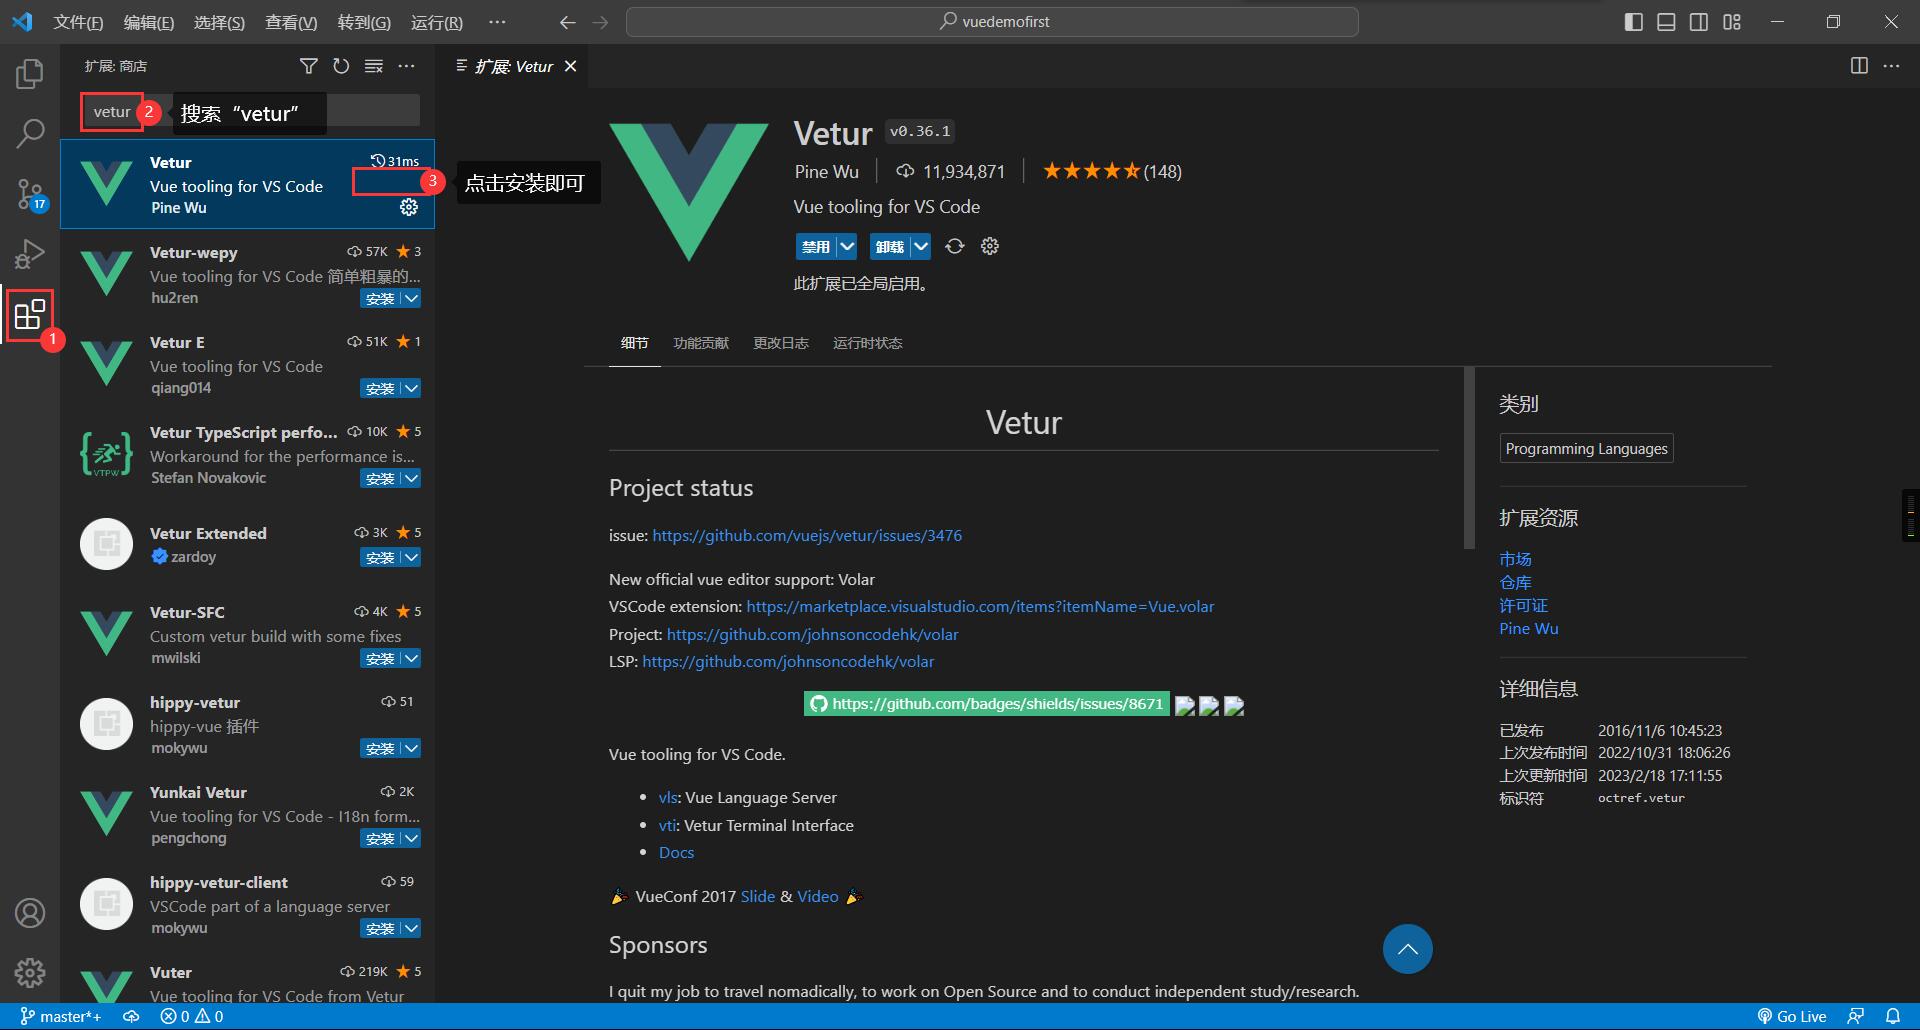The image size is (1920, 1030).
Task: Click the Programming Languages category tag
Action: 1587,448
